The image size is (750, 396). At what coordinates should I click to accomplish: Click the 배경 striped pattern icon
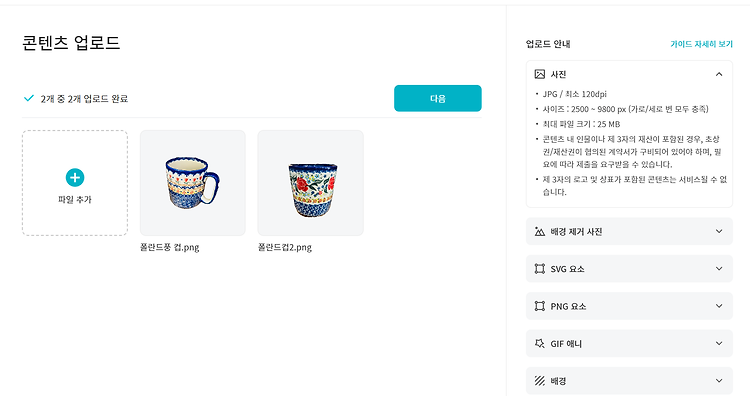coord(540,381)
